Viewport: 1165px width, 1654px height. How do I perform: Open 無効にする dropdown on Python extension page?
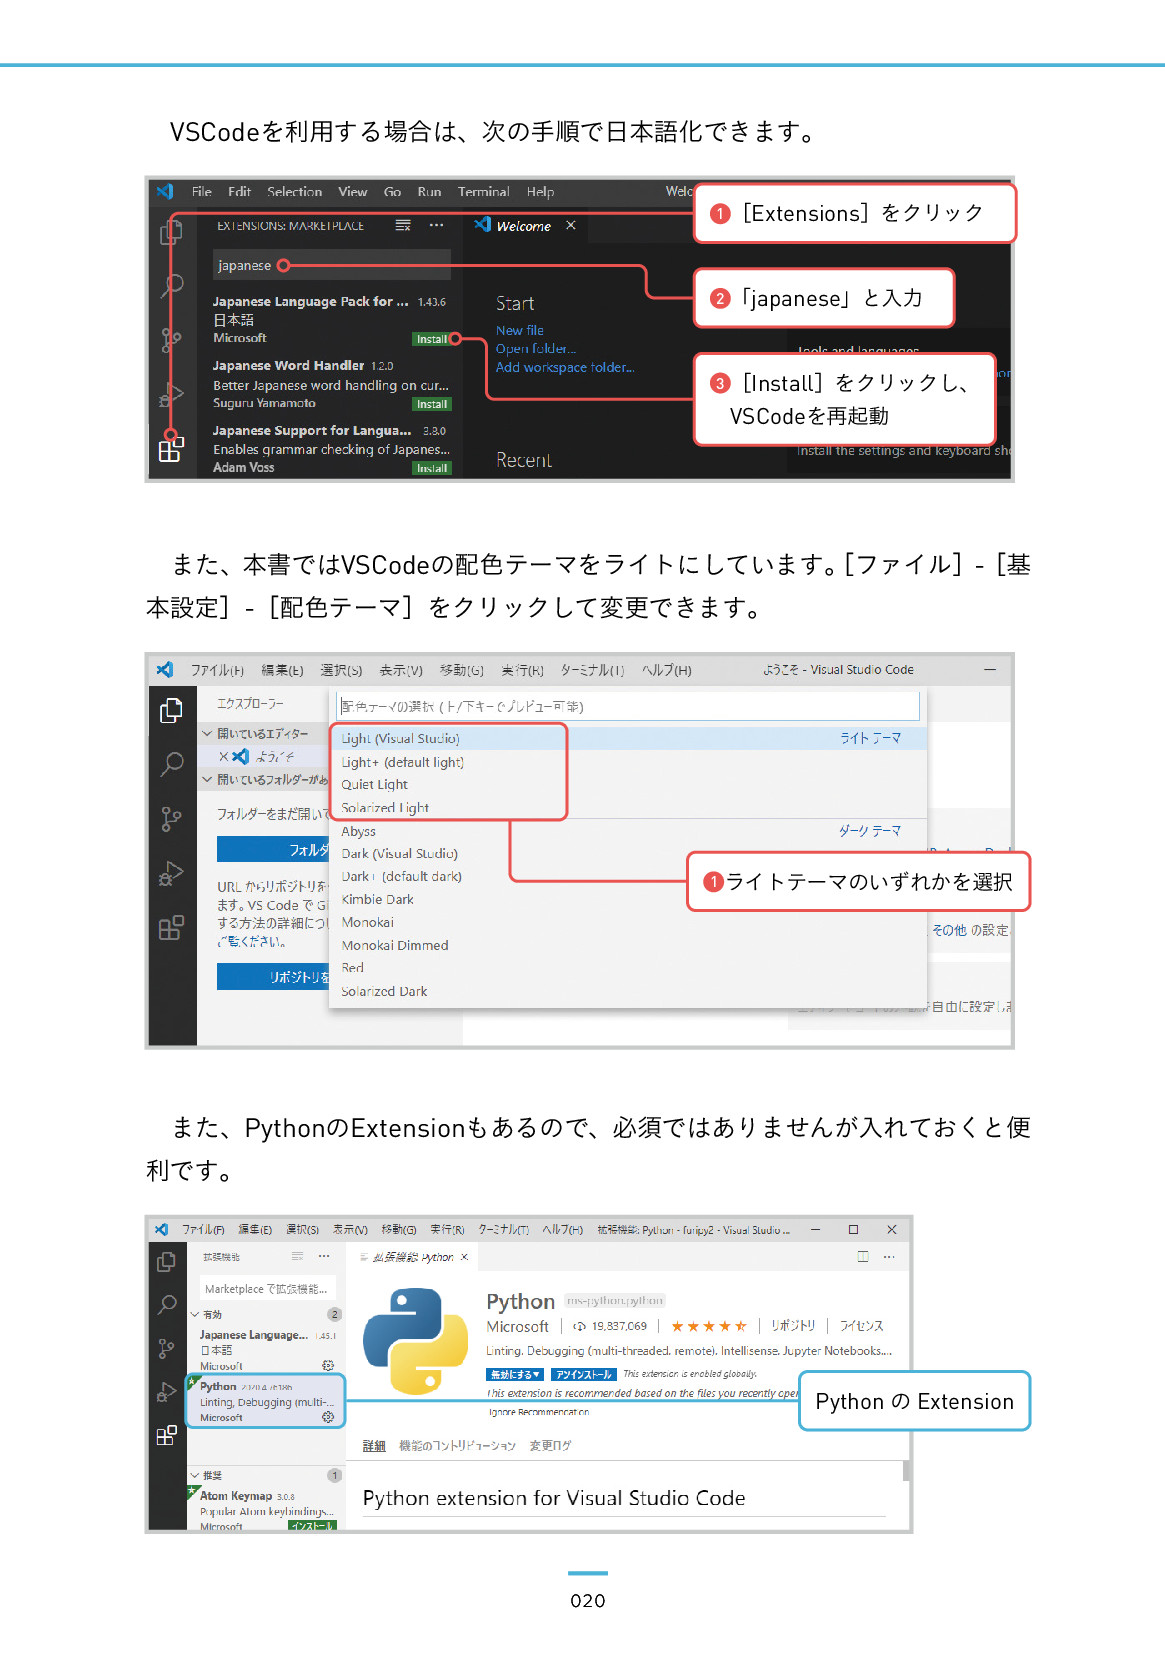515,1375
